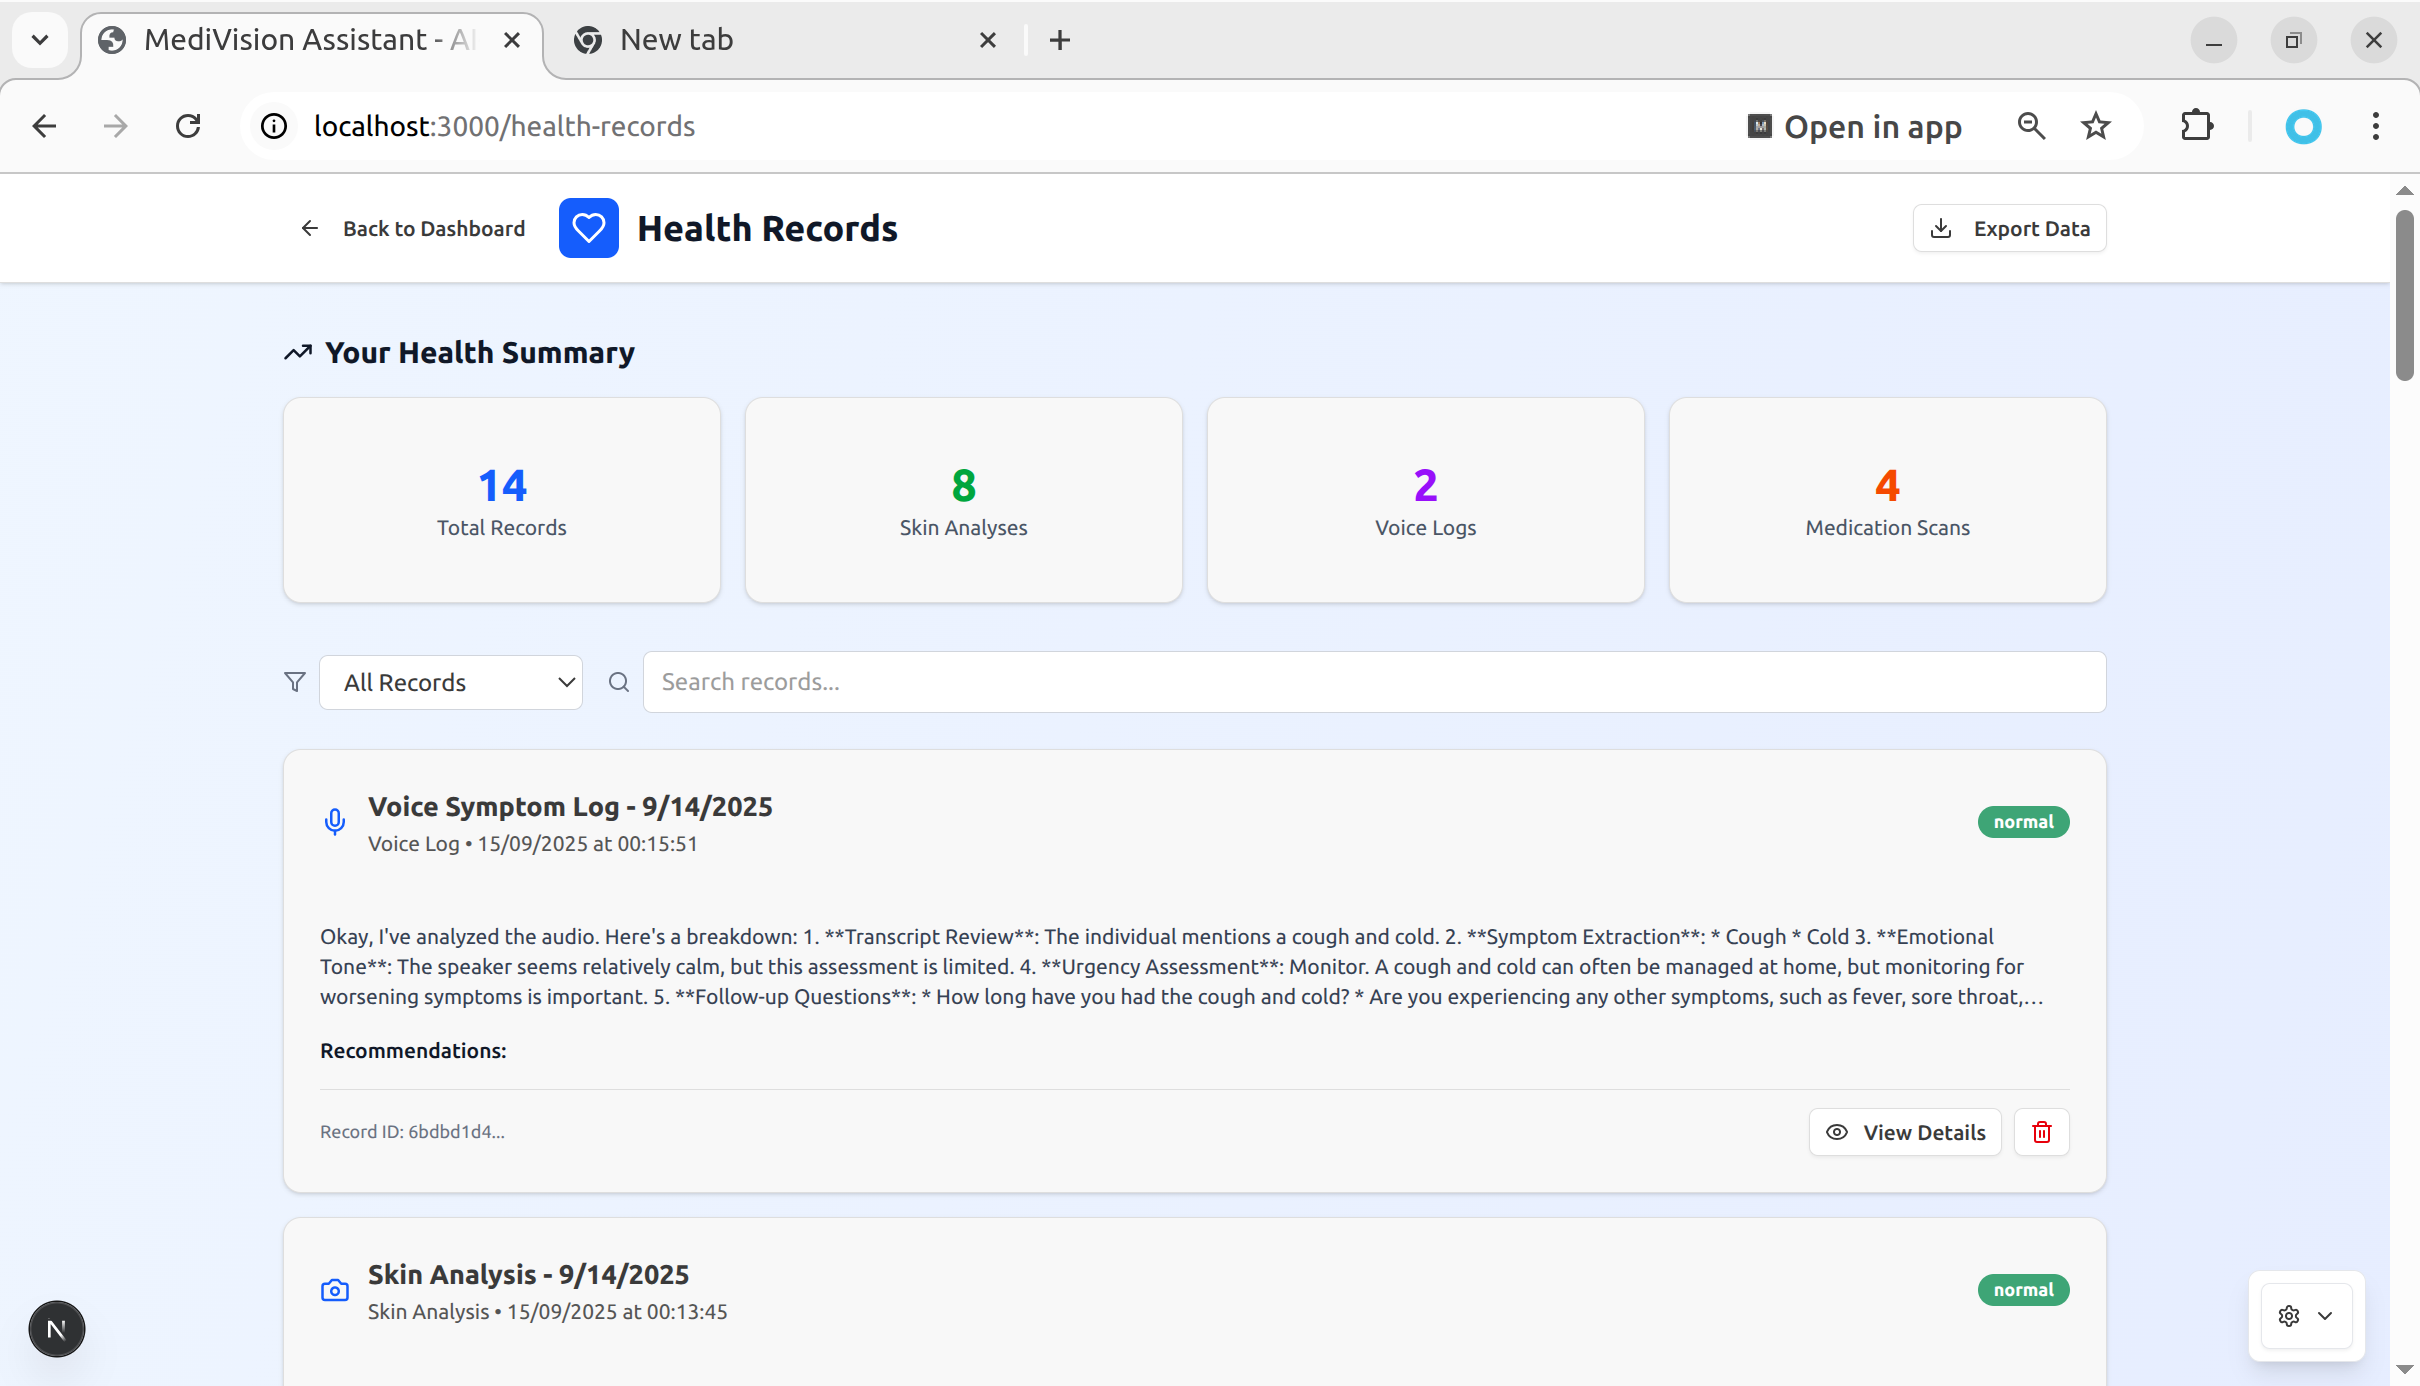2420x1386 pixels.
Task: Click the timestamp 15/09/2025 at 00:15:51
Action: click(587, 844)
